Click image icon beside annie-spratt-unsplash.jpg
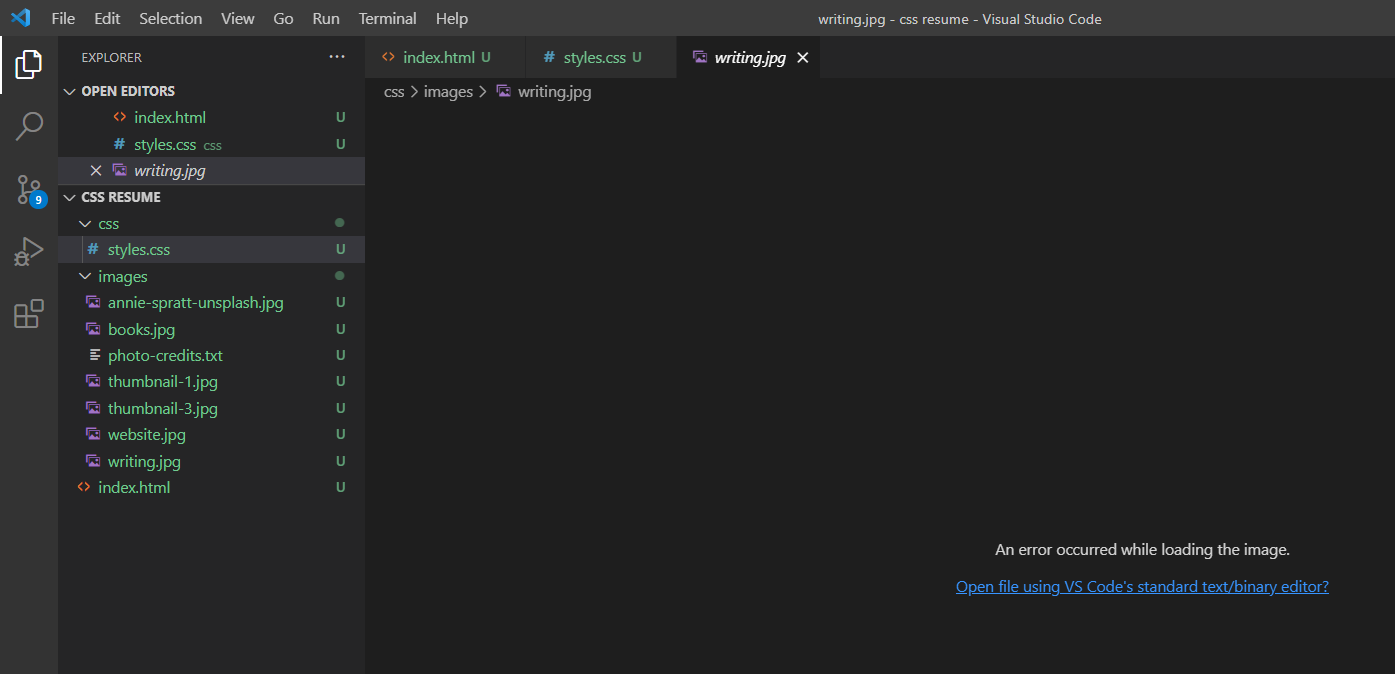This screenshot has width=1395, height=674. (93, 303)
